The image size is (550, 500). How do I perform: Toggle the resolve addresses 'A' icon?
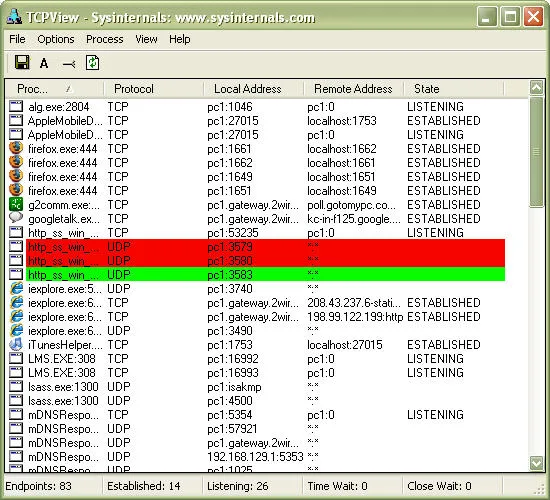[x=44, y=64]
